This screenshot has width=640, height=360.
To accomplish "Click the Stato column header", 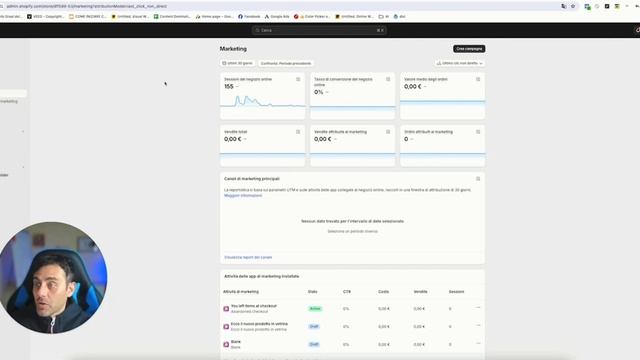I will tap(313, 292).
